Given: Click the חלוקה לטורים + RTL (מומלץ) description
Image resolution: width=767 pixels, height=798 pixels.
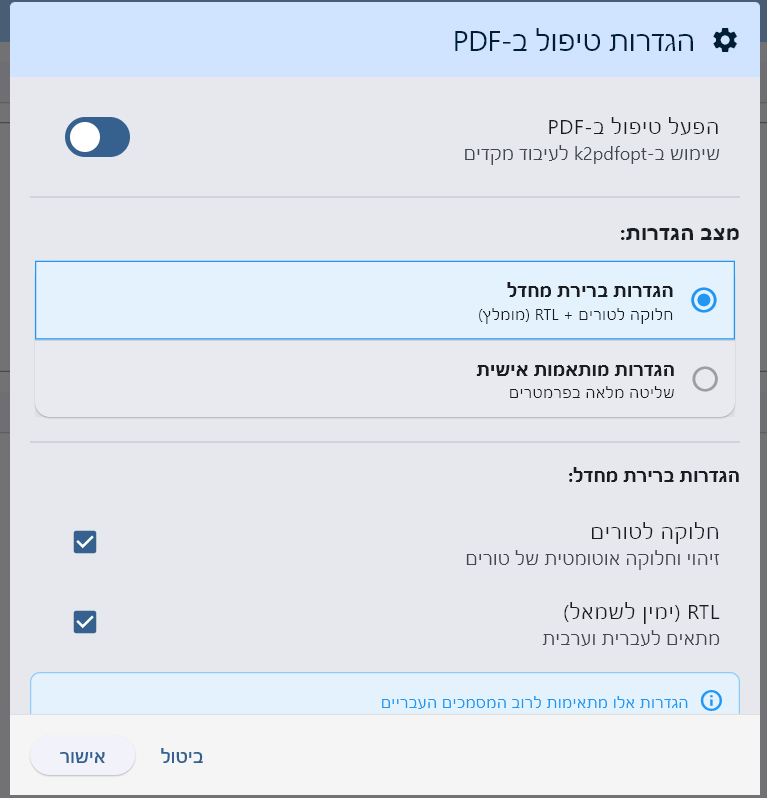Looking at the screenshot, I should (575, 313).
